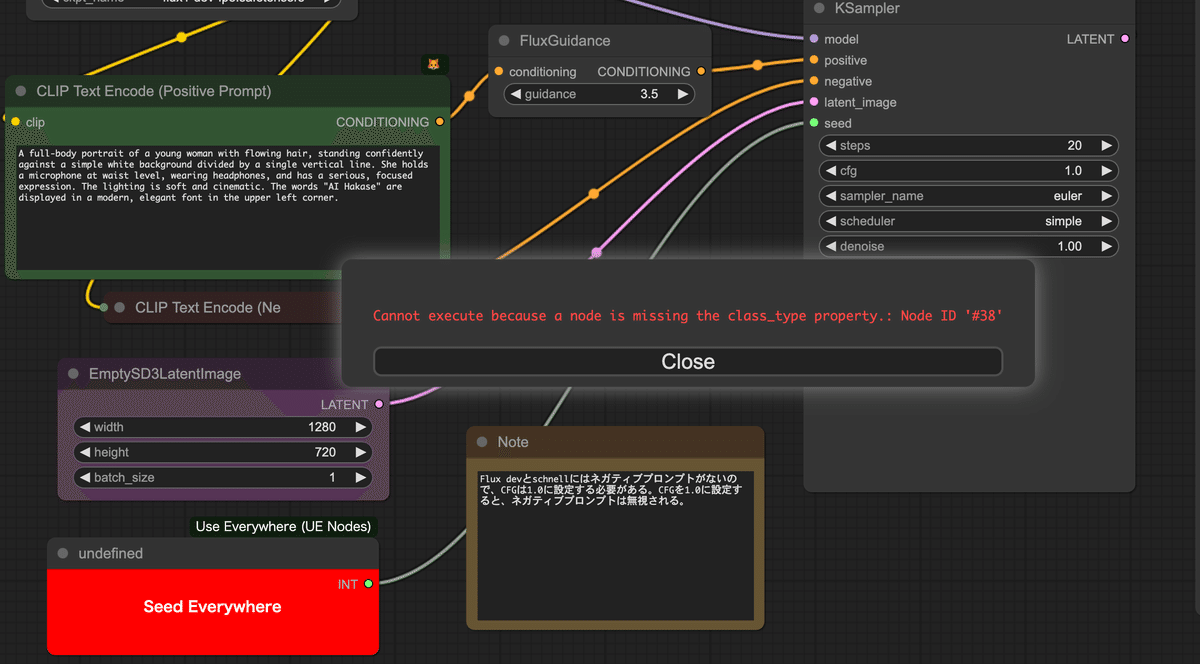Click the KSampler LATENT output socket
Screen dimensions: 1200x664
(x=1125, y=39)
